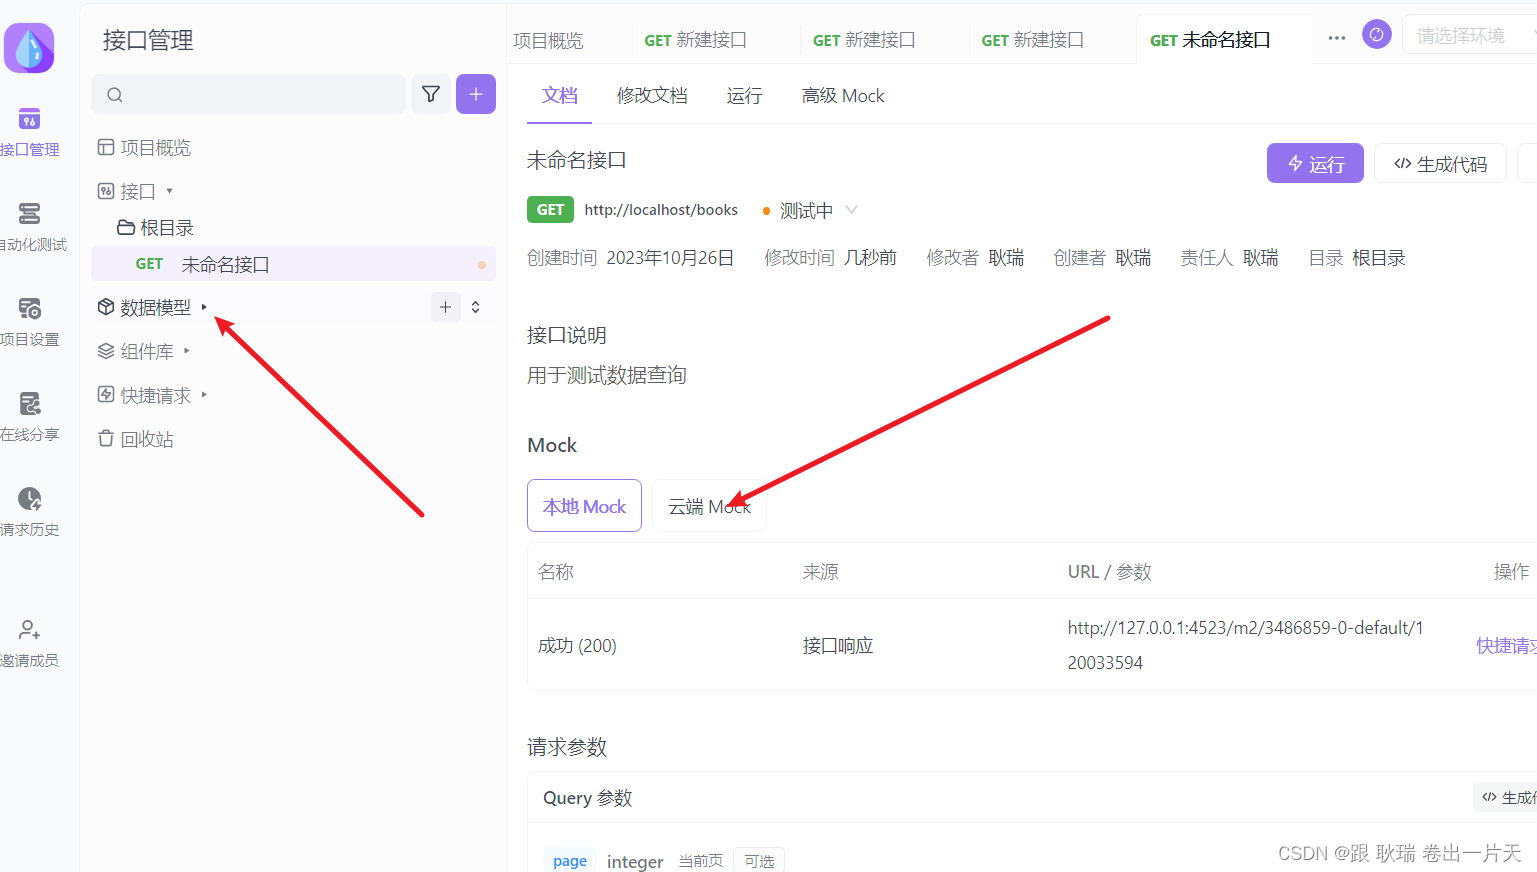This screenshot has width=1537, height=872.
Task: Switch to the second GET 新建接口 tab
Action: click(x=864, y=40)
